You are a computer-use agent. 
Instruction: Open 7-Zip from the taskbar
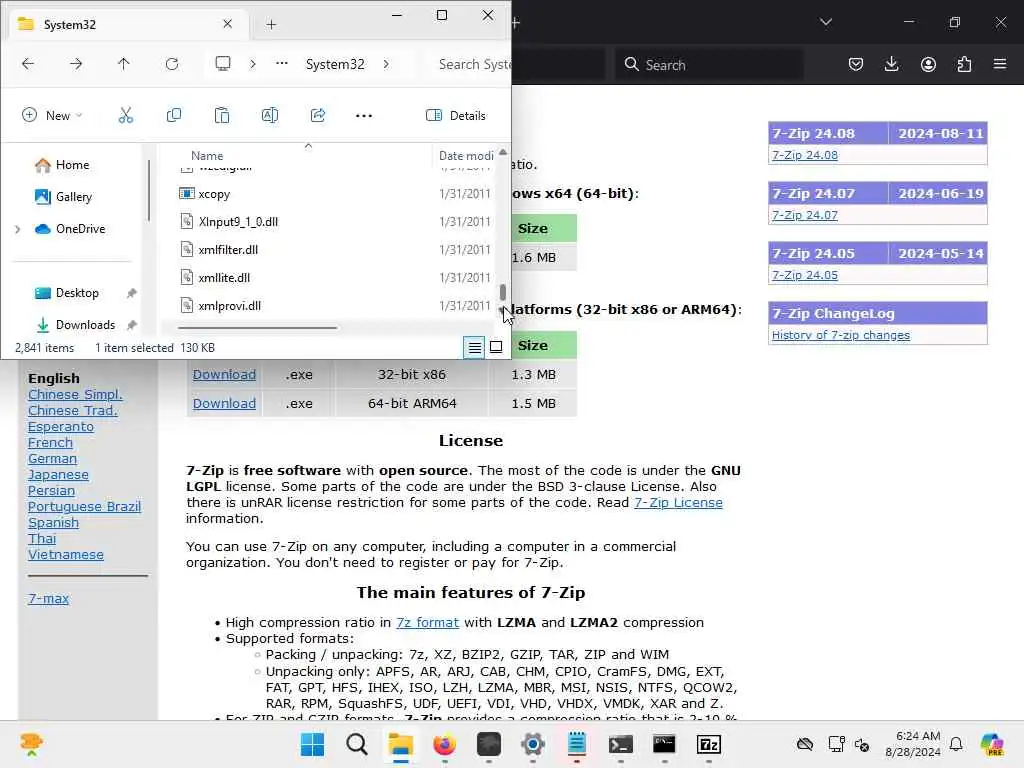[x=709, y=744]
